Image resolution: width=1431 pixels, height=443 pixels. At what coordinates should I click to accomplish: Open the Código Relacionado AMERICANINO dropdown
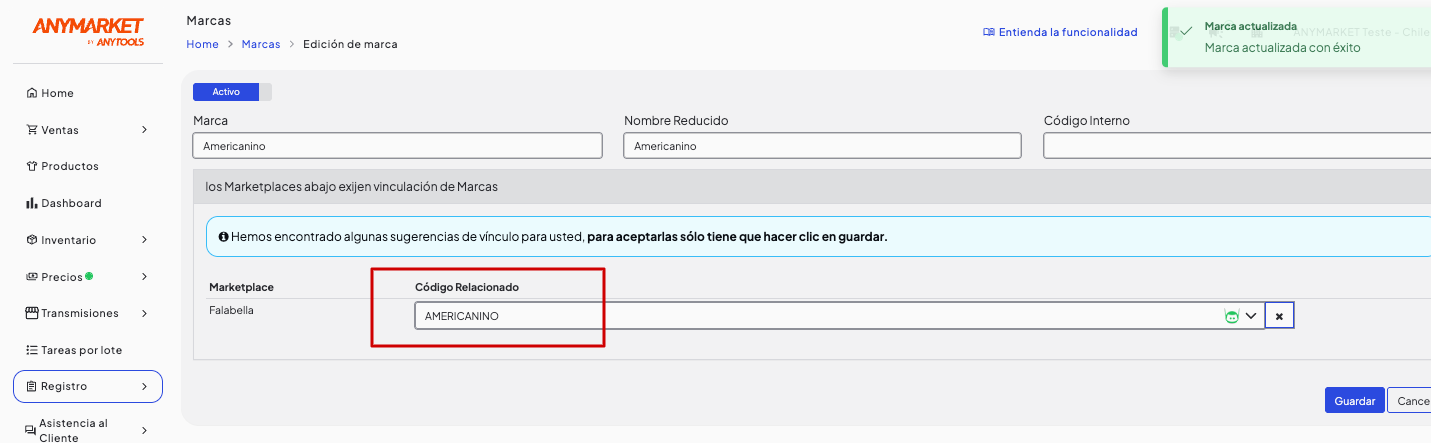839,316
